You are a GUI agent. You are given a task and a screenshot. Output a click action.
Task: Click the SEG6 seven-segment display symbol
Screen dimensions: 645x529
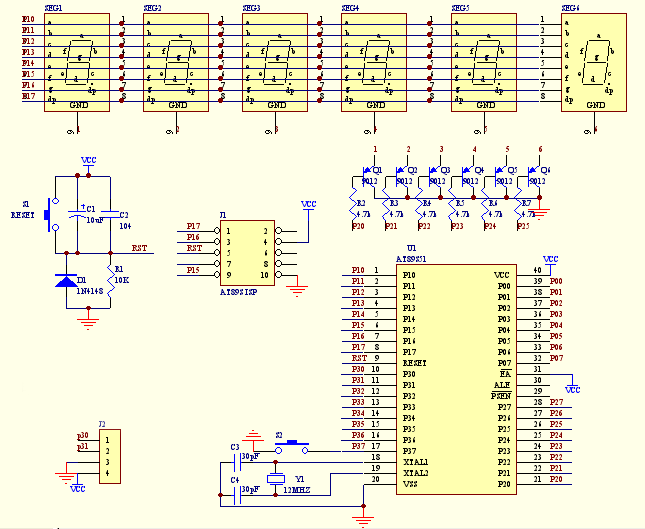coord(595,62)
